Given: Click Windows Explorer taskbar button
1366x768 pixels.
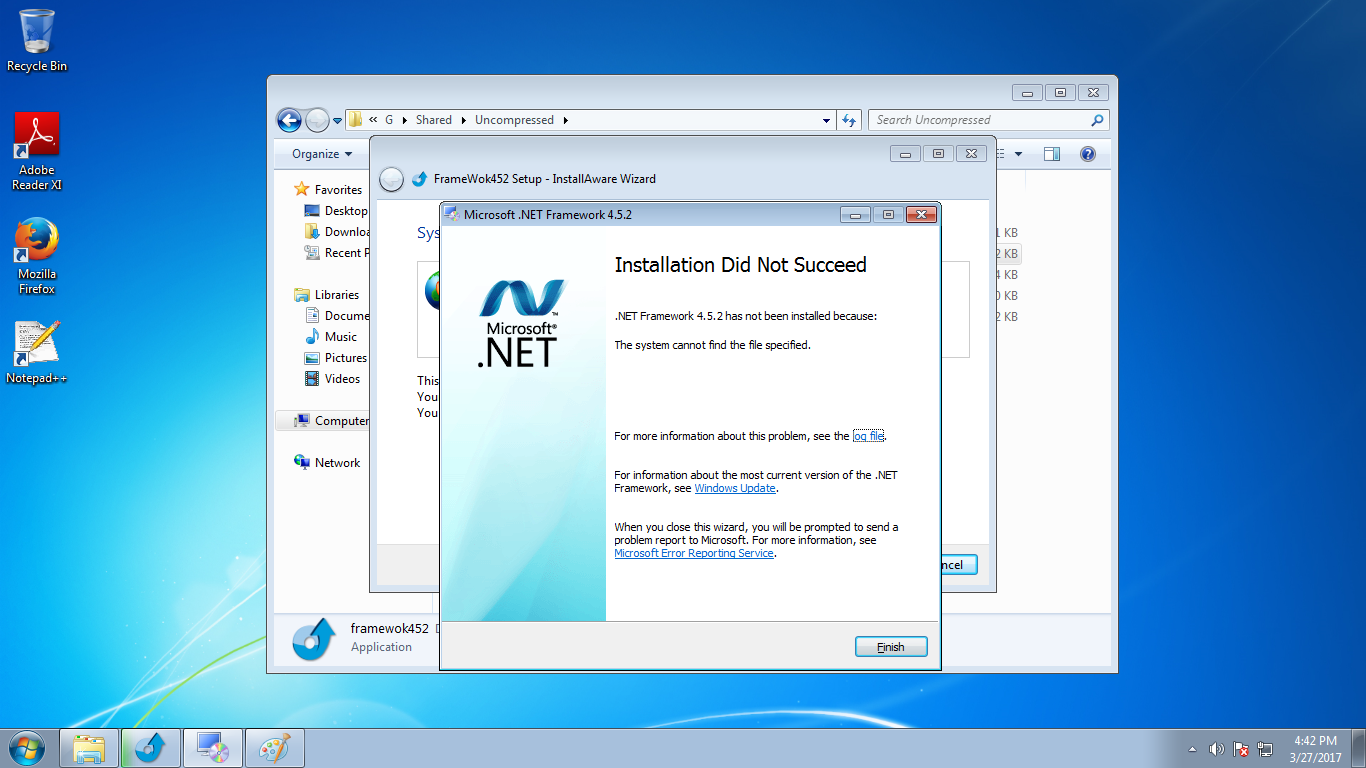Looking at the screenshot, I should [90, 748].
